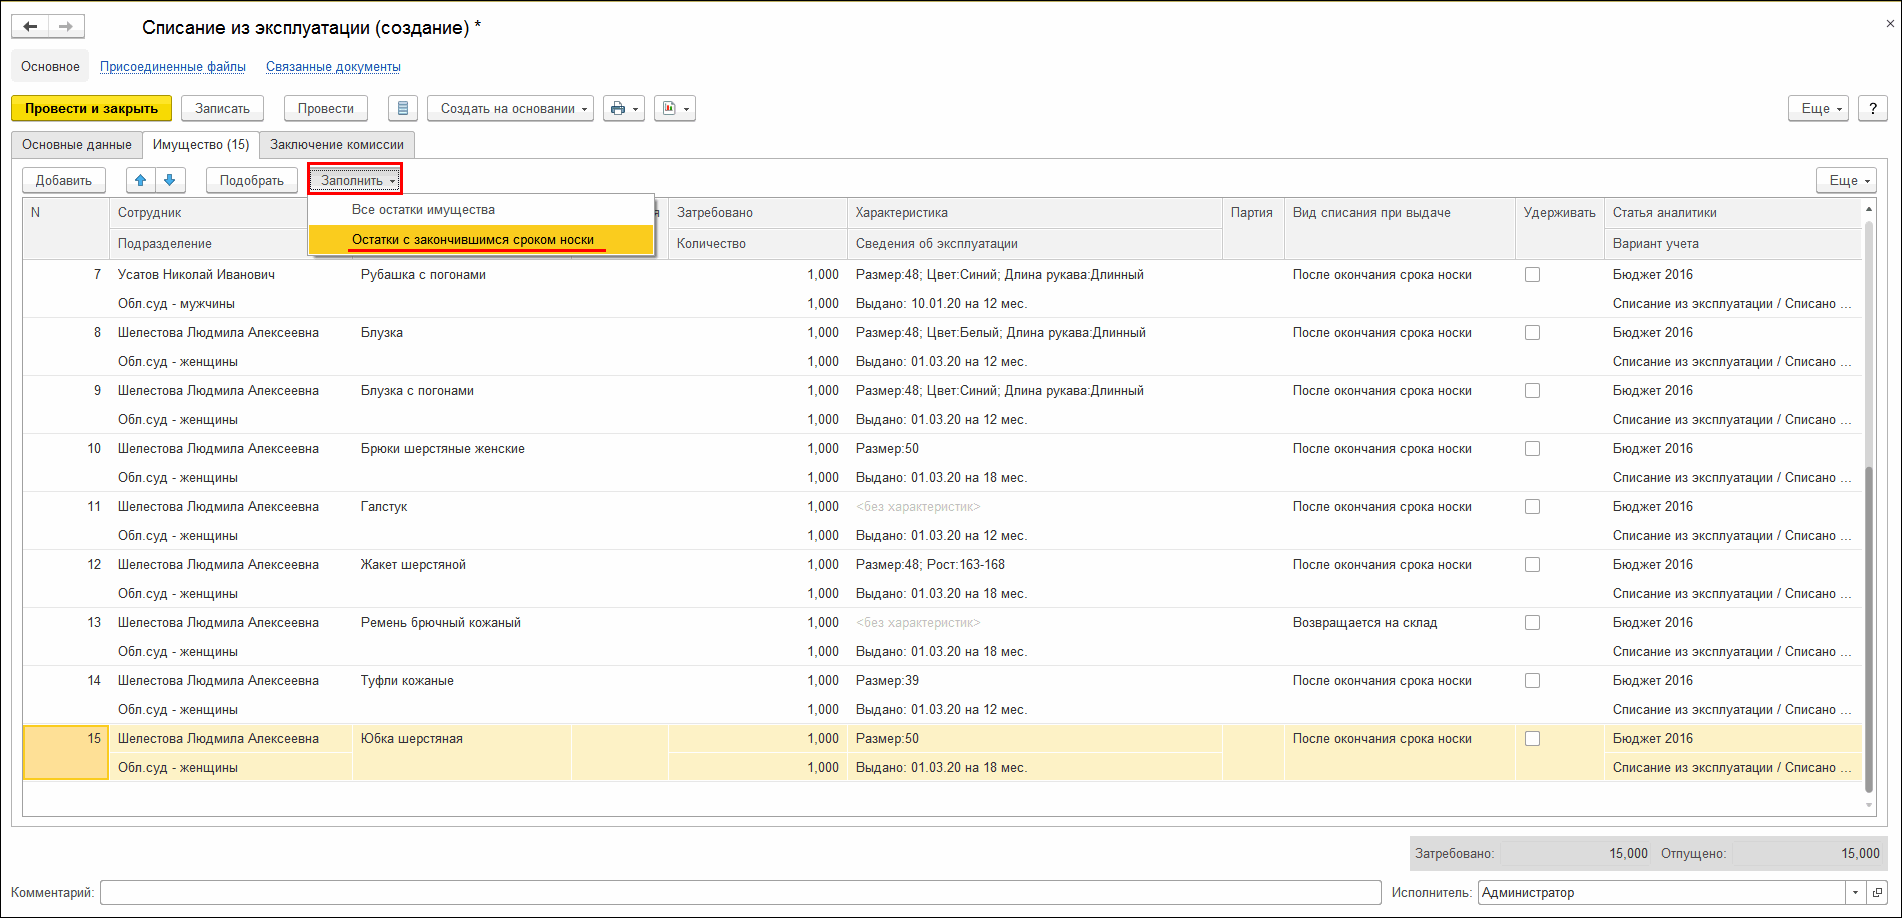
Task: Toggle Удерживать checkbox for Блузка с погонами row
Action: coord(1532,390)
